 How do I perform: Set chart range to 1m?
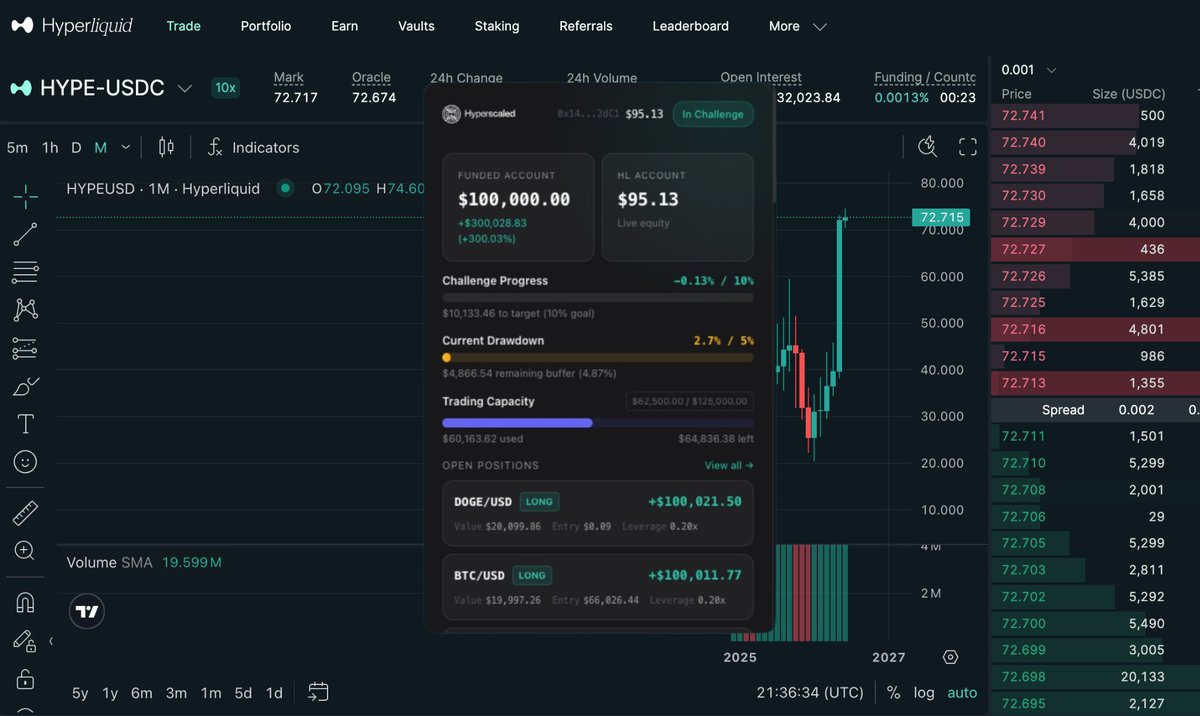click(211, 693)
